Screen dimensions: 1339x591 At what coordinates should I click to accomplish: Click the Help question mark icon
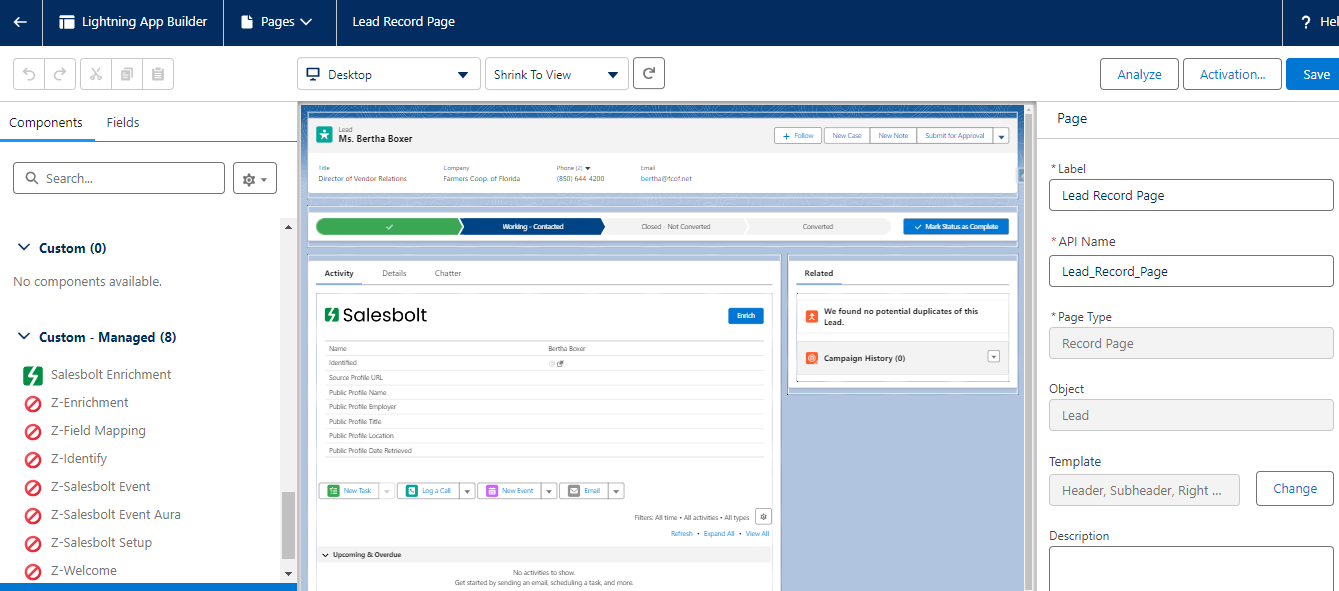[x=1305, y=22]
